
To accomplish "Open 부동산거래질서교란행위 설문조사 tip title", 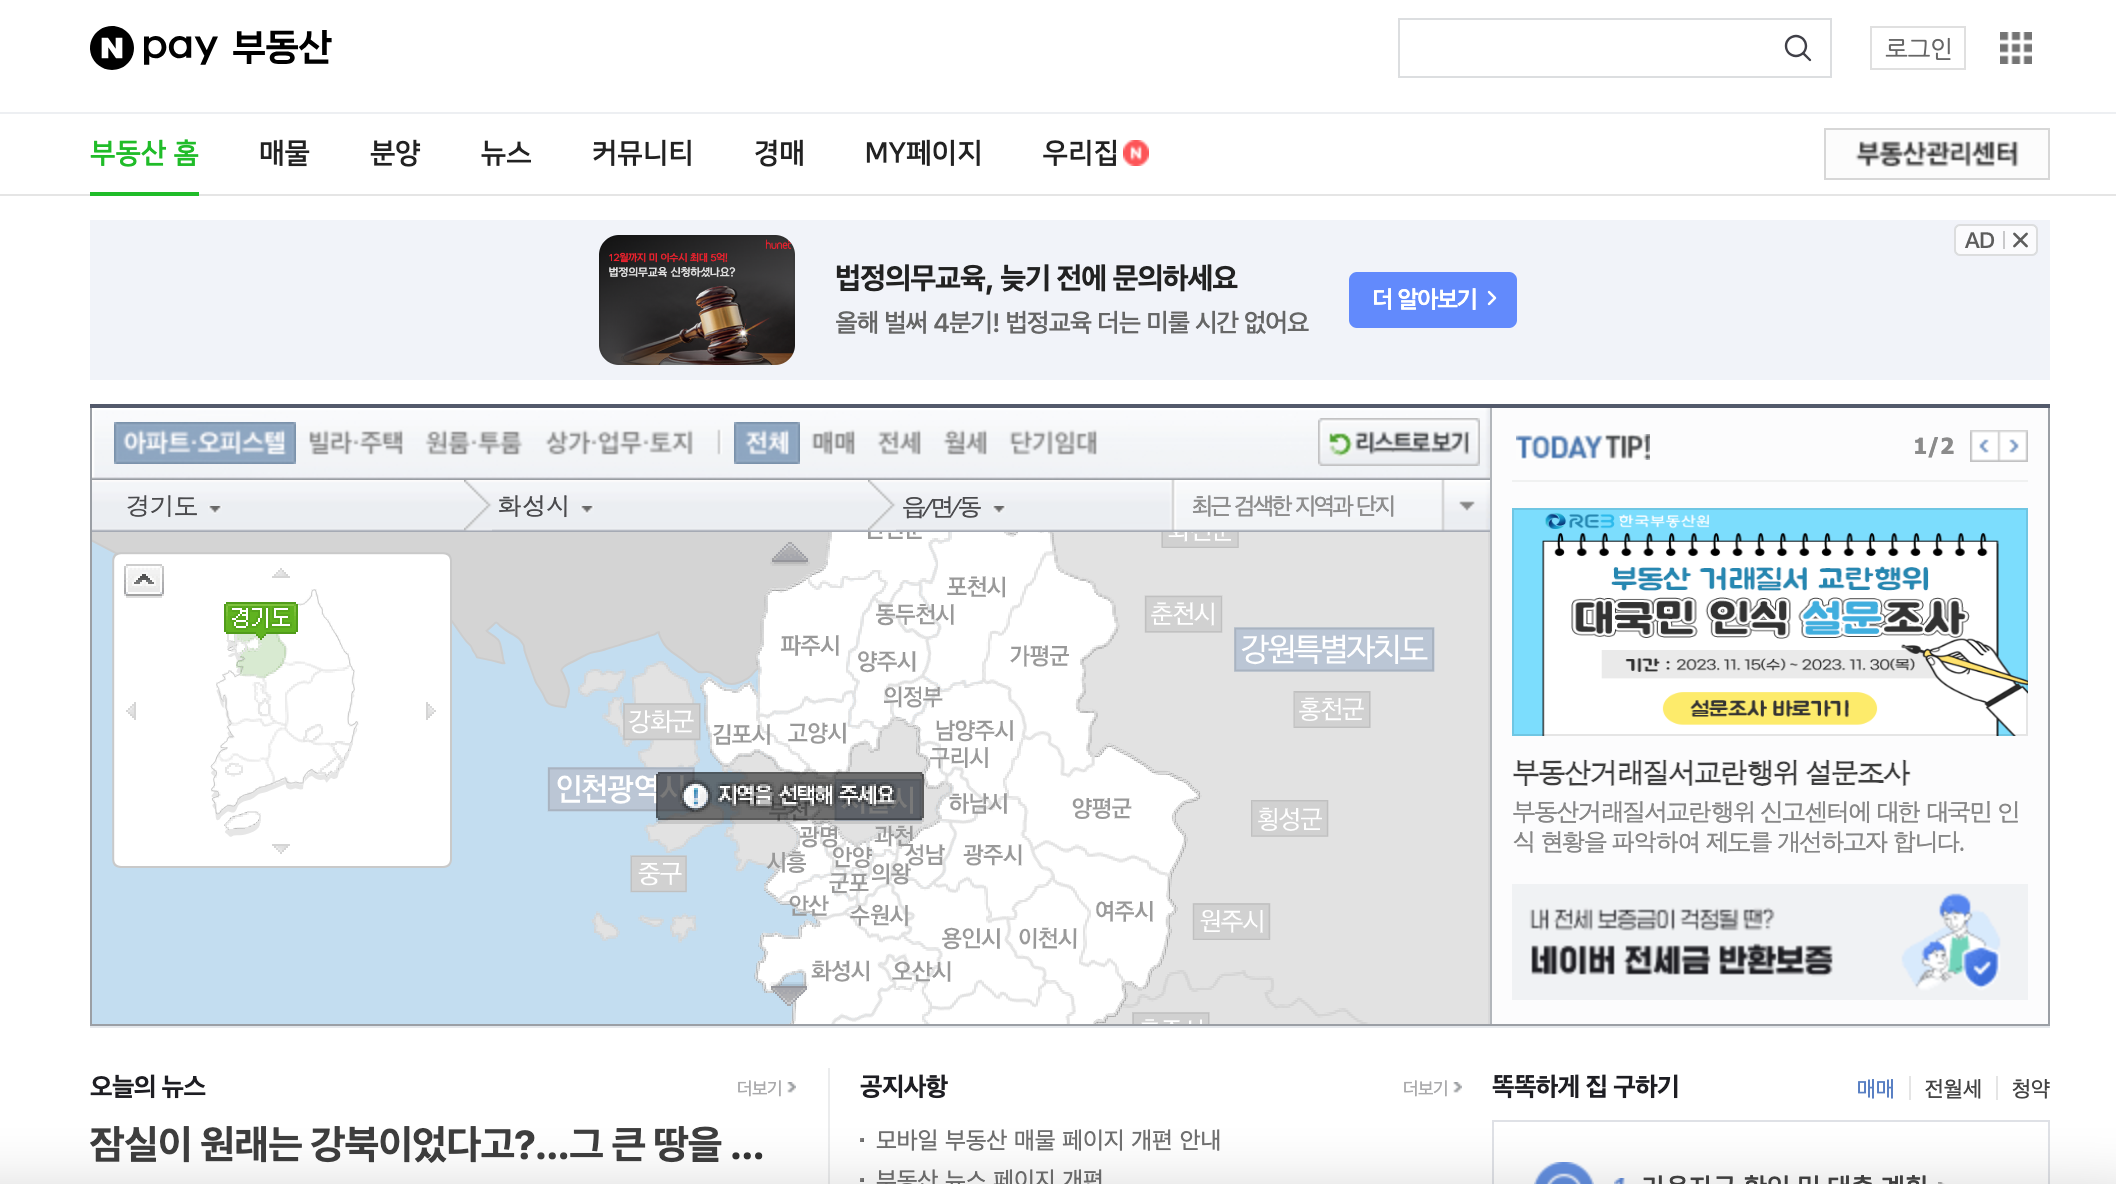I will point(1711,772).
